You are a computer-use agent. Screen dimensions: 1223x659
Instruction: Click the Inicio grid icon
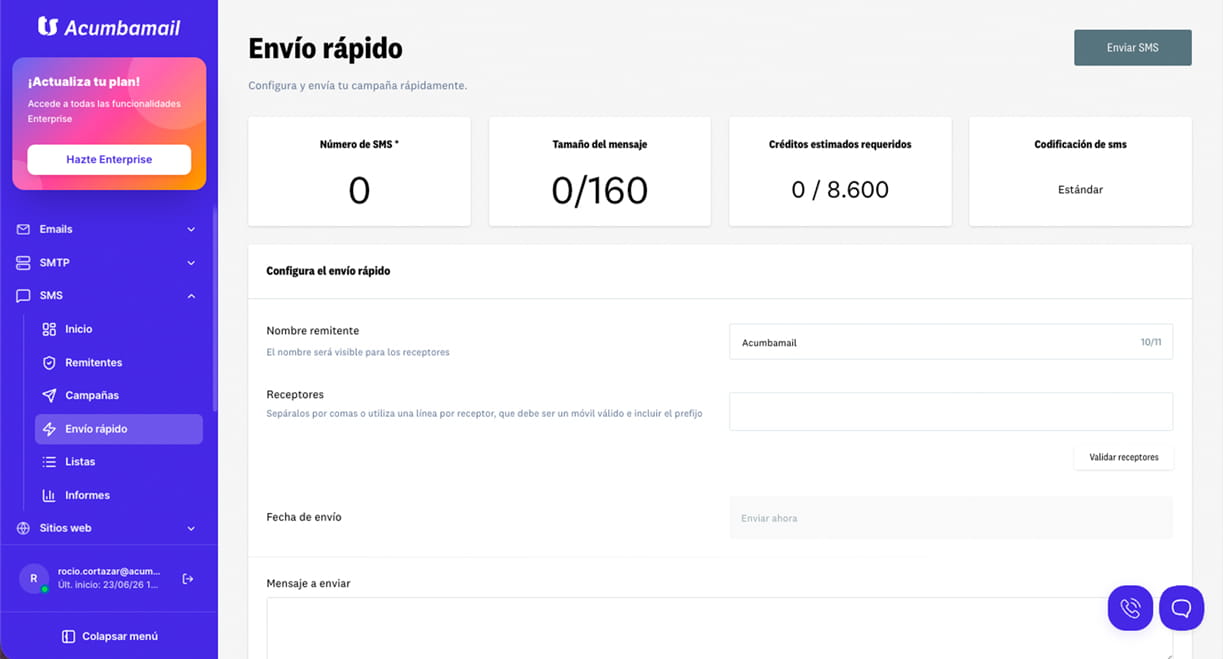(49, 329)
